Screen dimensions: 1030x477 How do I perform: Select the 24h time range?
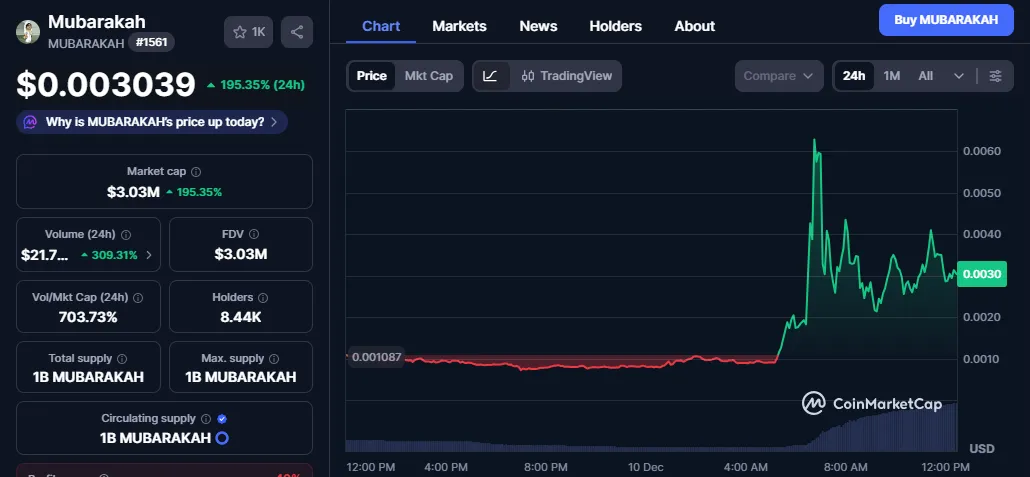point(854,76)
